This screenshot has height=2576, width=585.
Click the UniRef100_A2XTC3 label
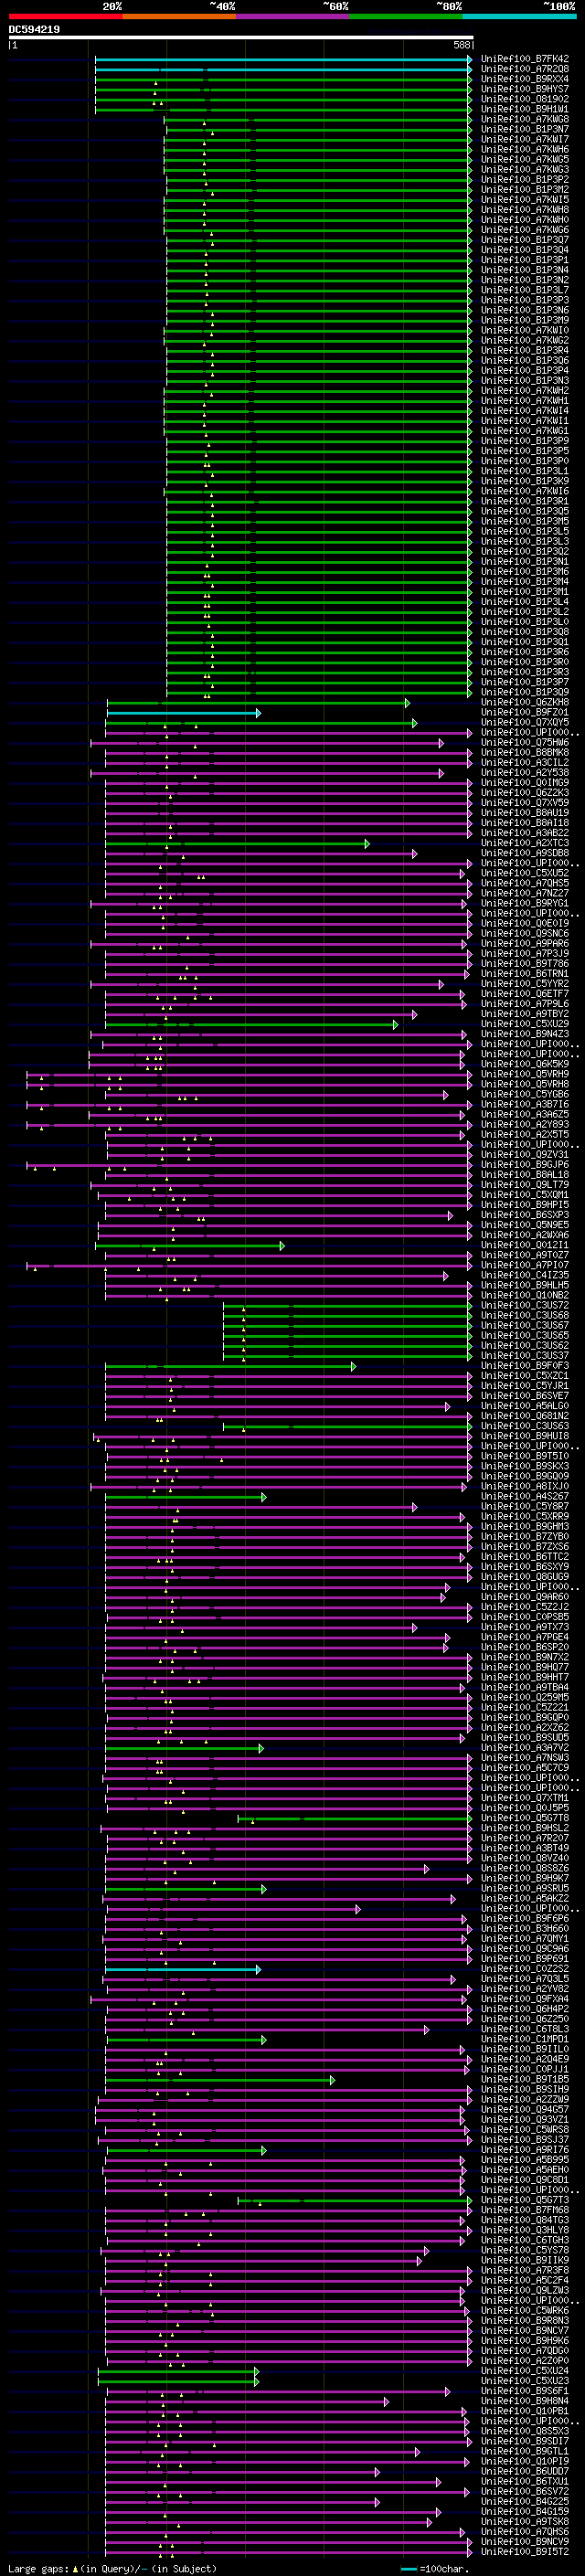pyautogui.click(x=525, y=844)
